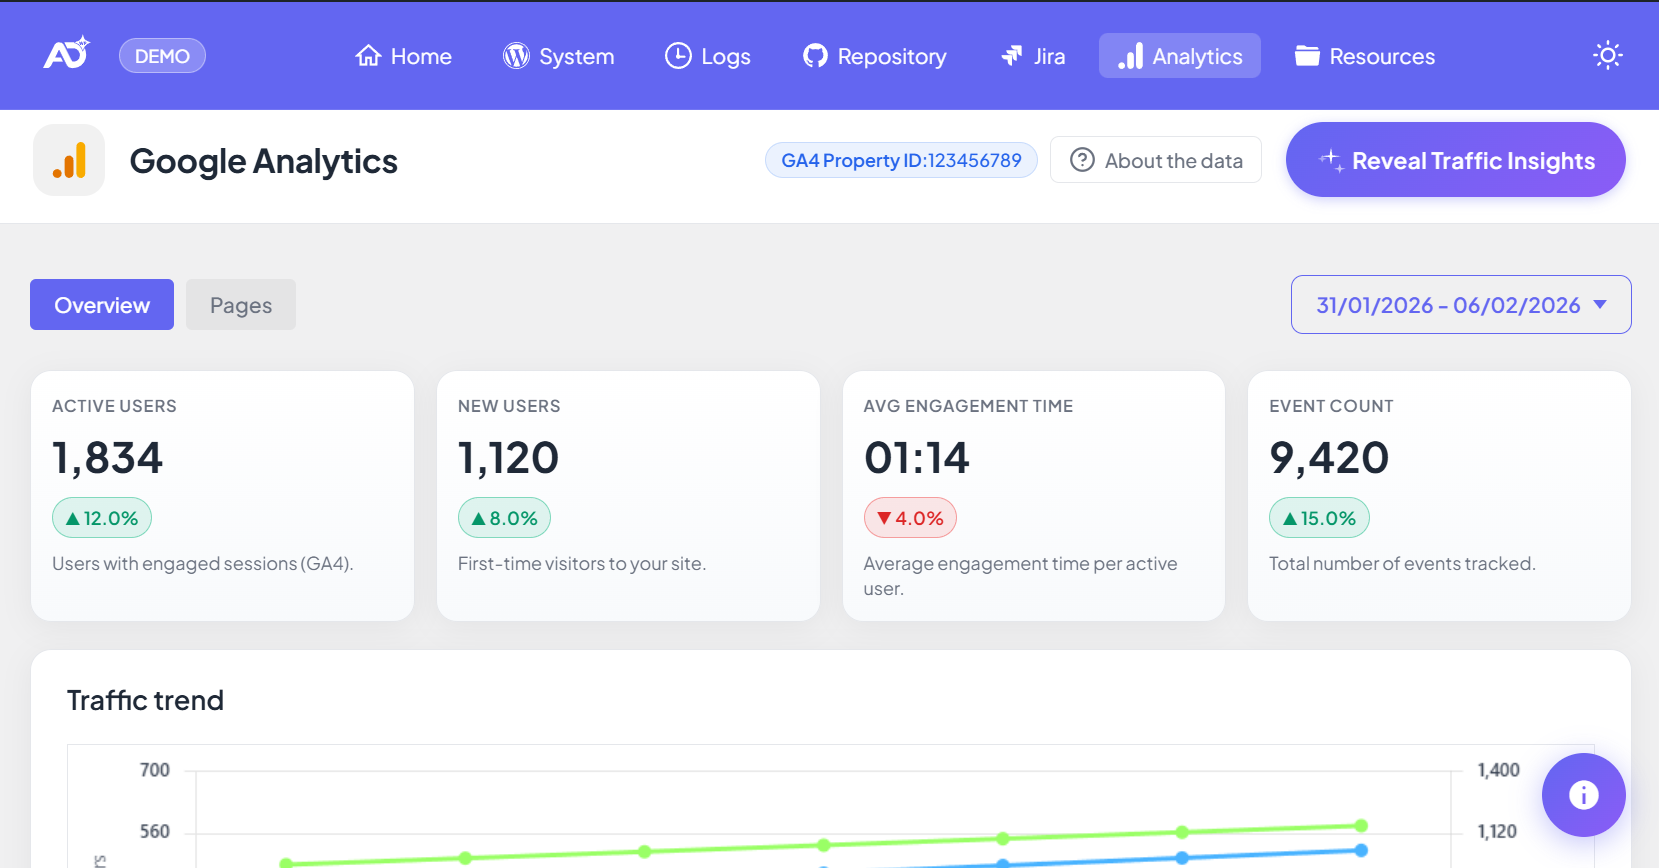
Task: Click the DEMO badge in header
Action: click(x=162, y=56)
